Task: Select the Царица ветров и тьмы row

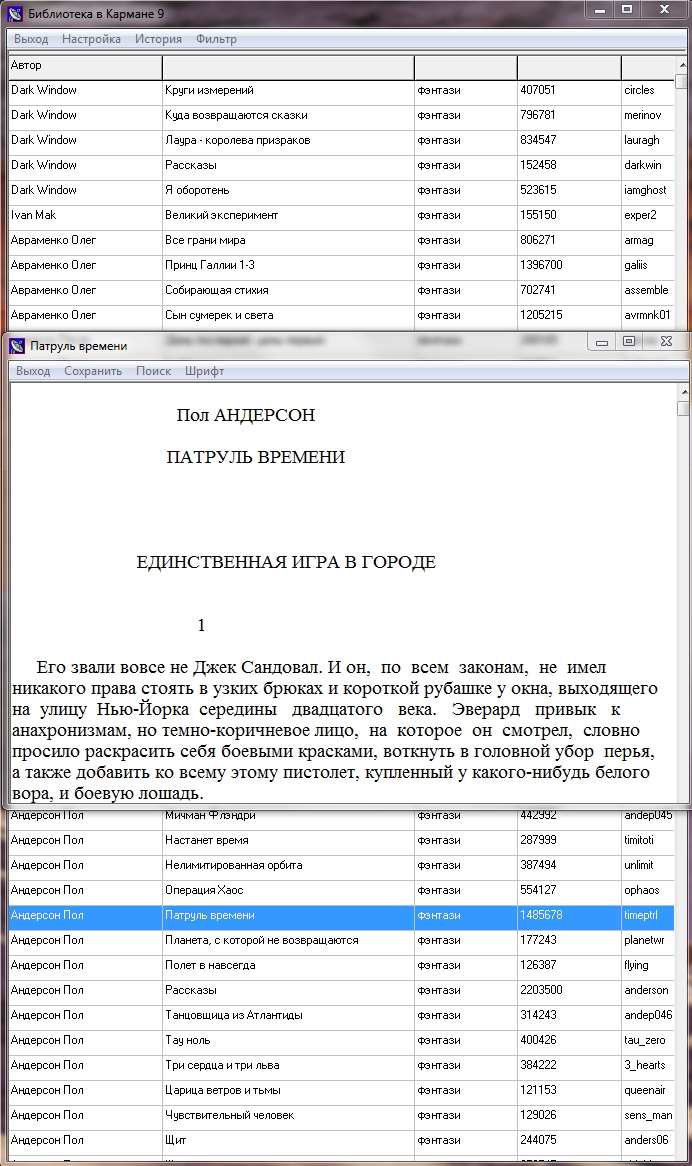Action: click(x=341, y=1091)
